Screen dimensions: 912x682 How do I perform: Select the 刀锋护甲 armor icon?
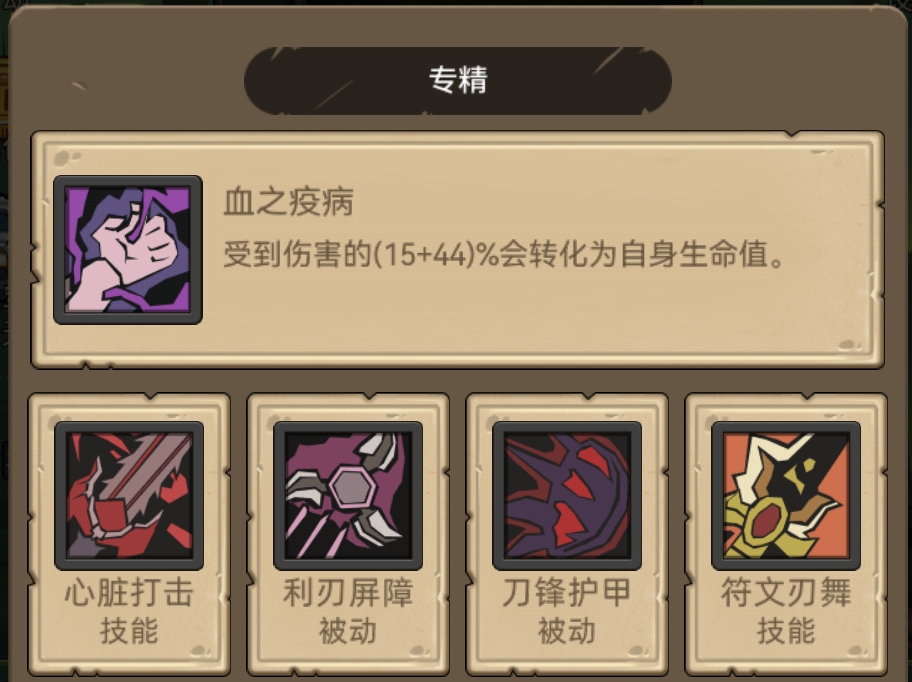point(567,496)
